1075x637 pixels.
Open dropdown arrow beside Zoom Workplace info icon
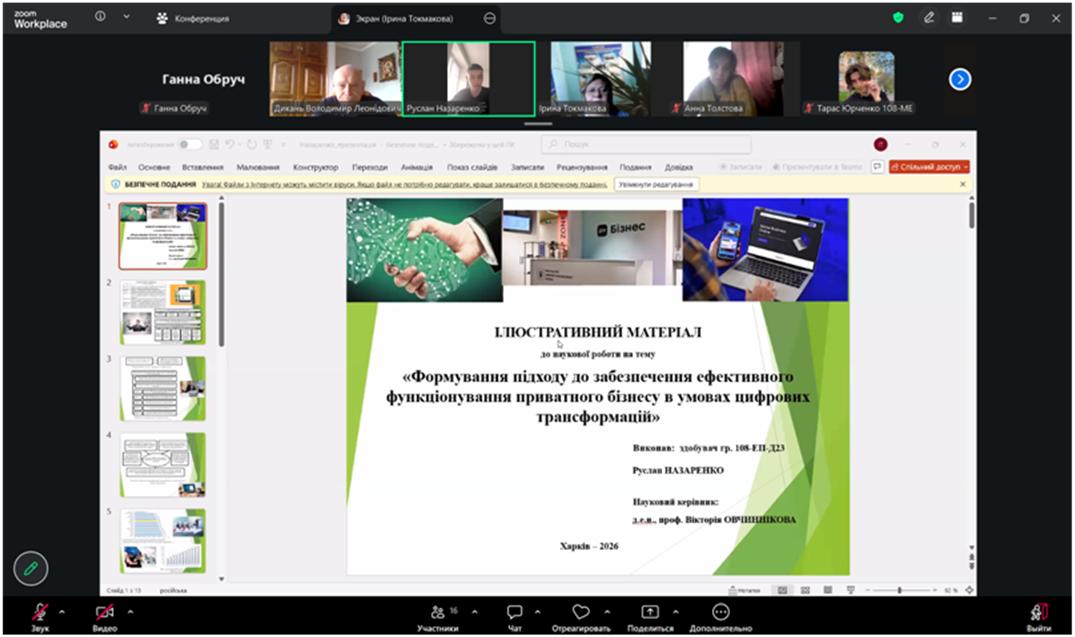[x=126, y=18]
